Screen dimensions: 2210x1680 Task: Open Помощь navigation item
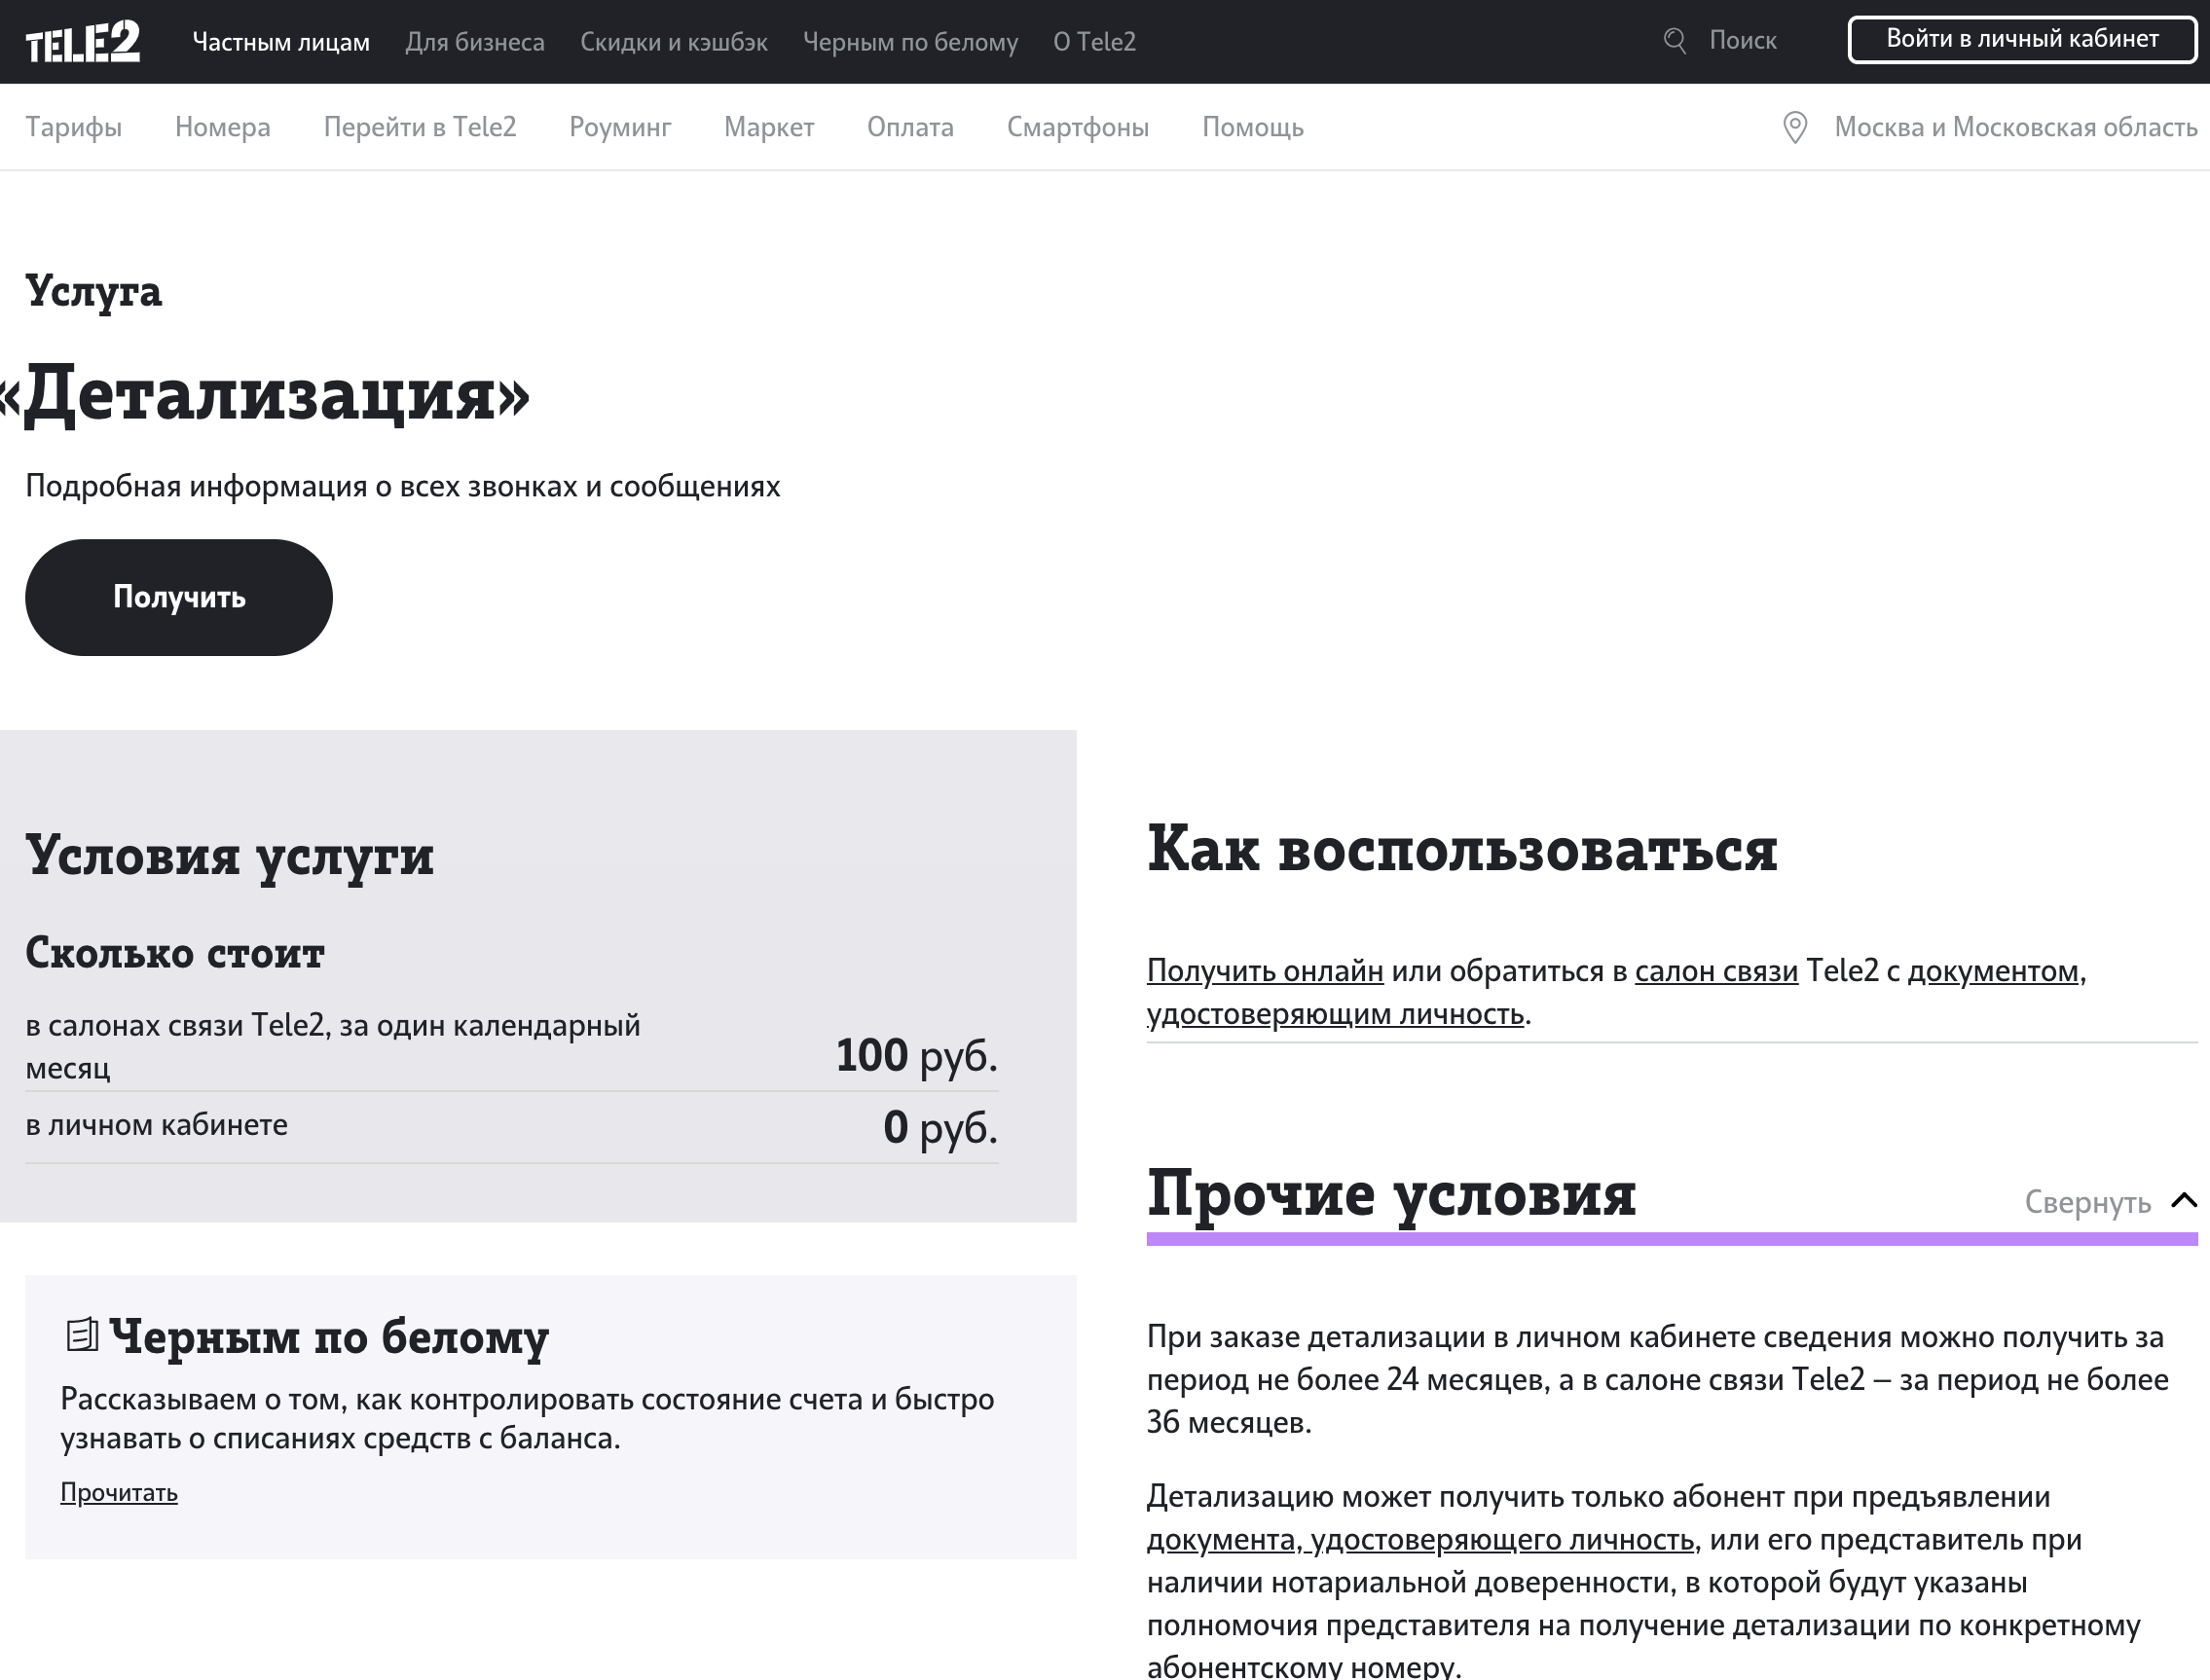click(1253, 127)
